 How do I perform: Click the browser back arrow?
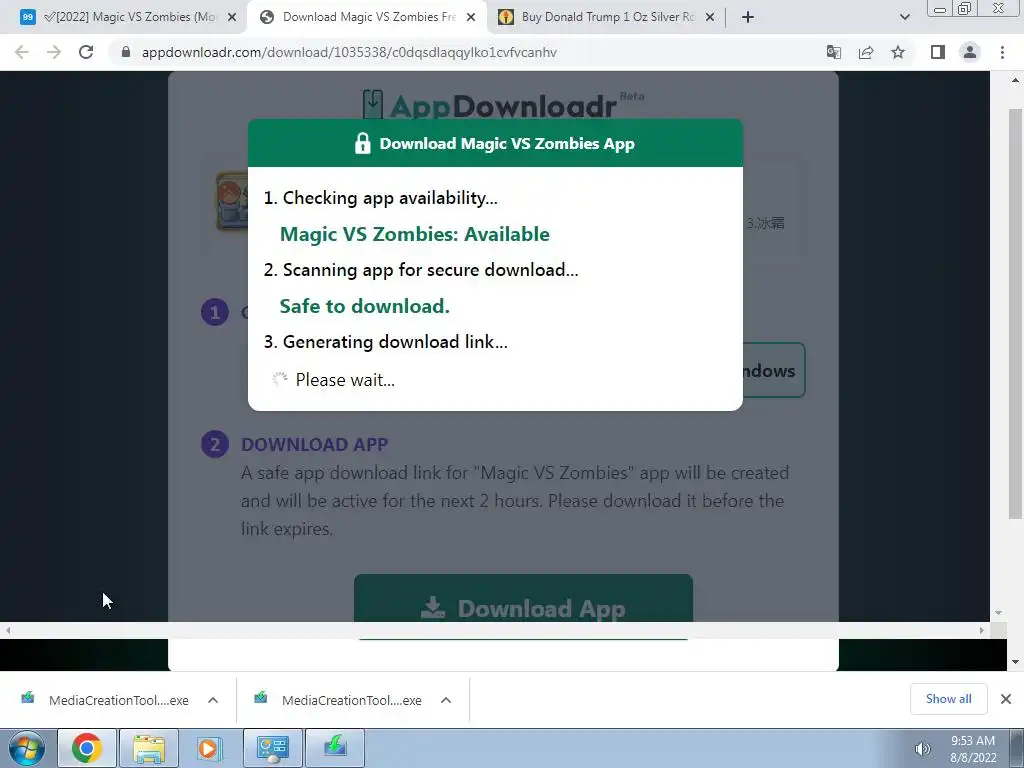coord(22,52)
